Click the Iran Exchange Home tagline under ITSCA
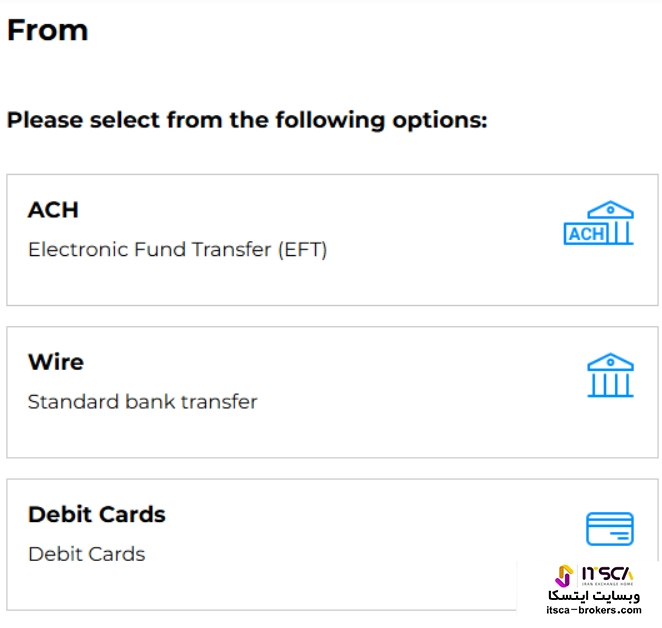Viewport: 662px width, 628px height. click(x=608, y=584)
